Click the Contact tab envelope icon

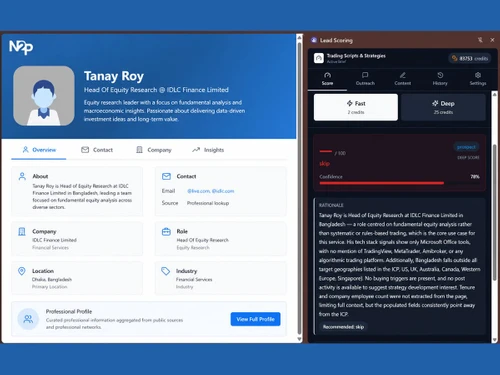[x=85, y=150]
